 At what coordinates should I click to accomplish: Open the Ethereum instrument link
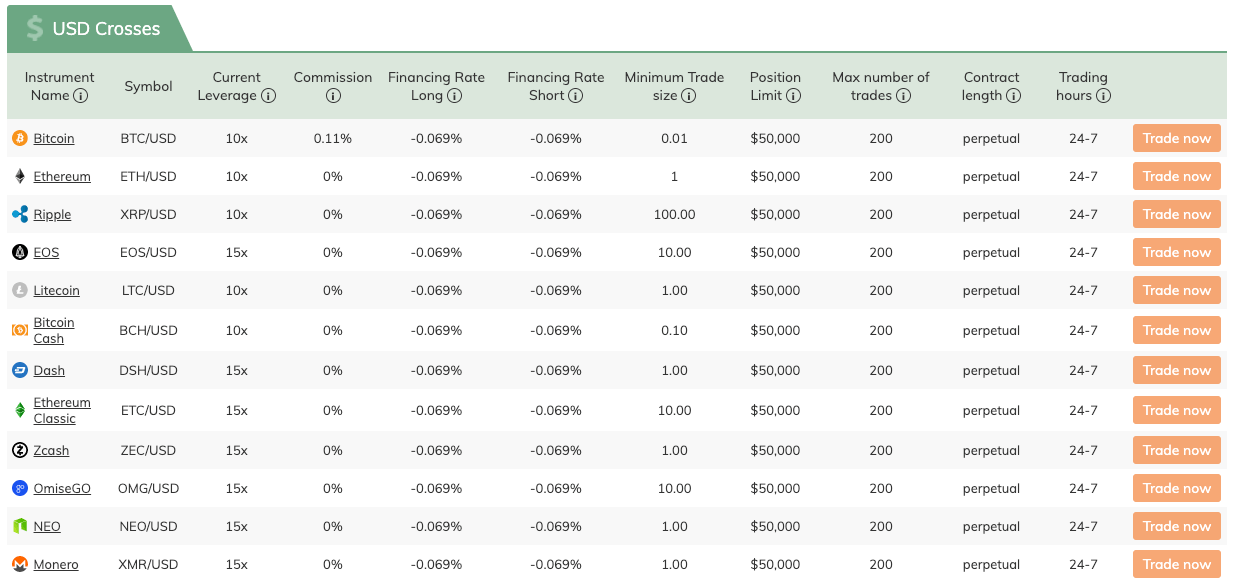pos(62,176)
